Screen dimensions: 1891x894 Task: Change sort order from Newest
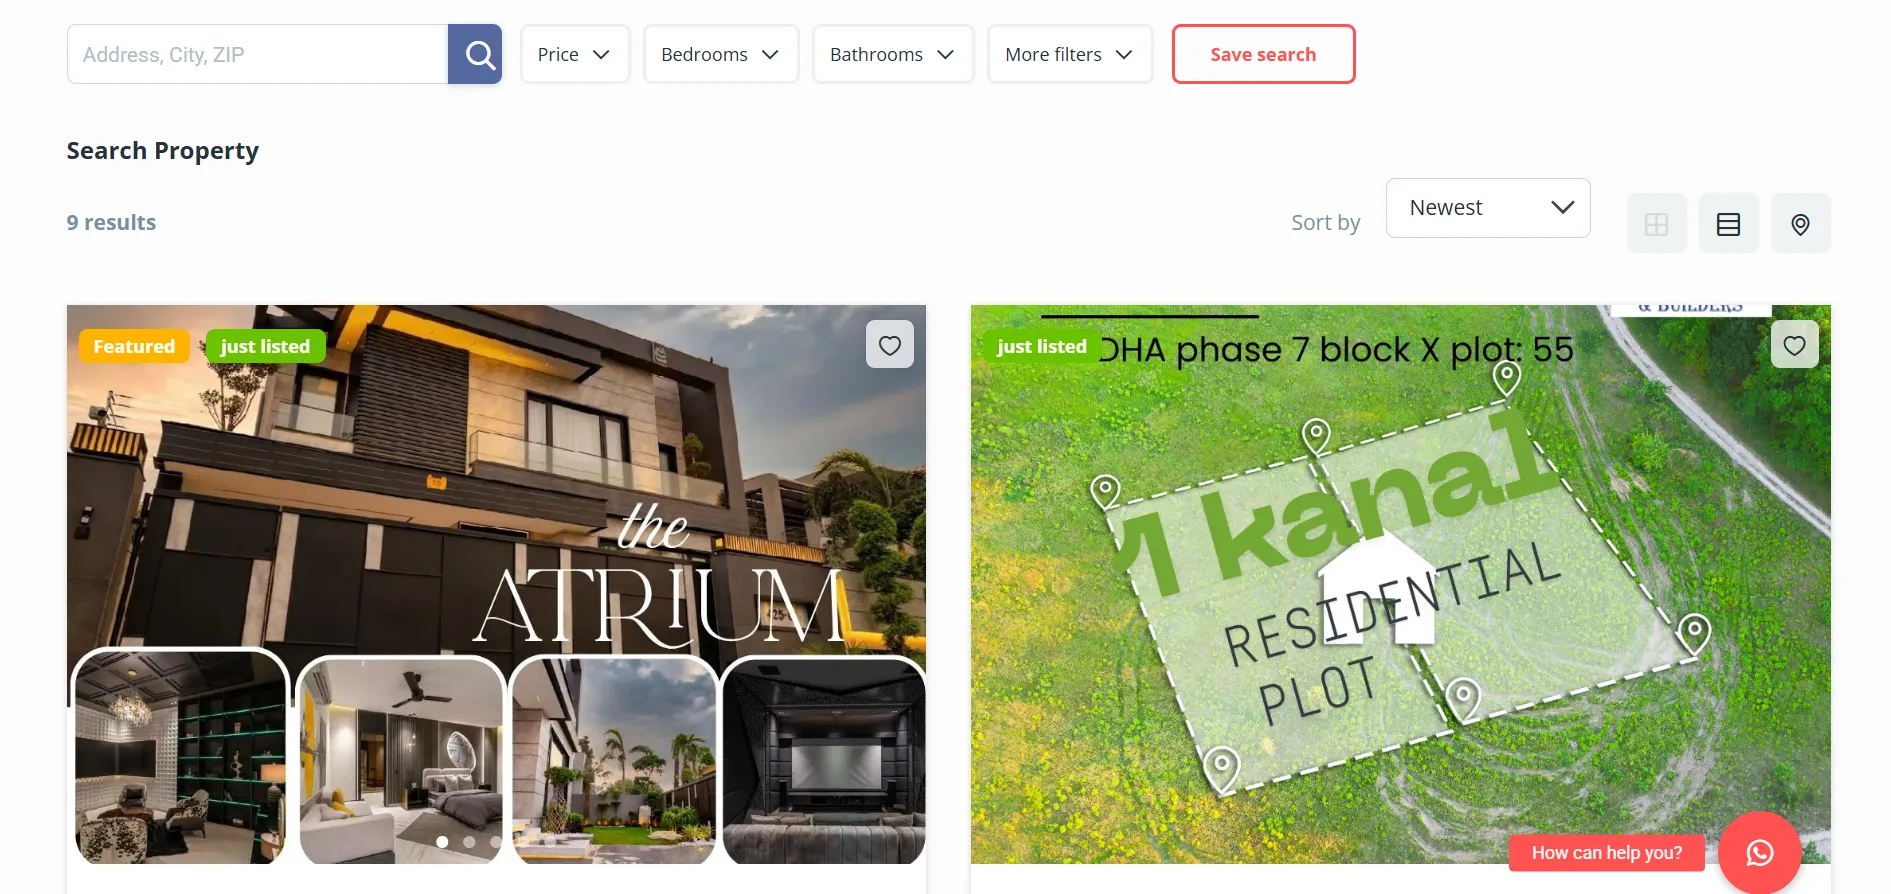tap(1488, 208)
